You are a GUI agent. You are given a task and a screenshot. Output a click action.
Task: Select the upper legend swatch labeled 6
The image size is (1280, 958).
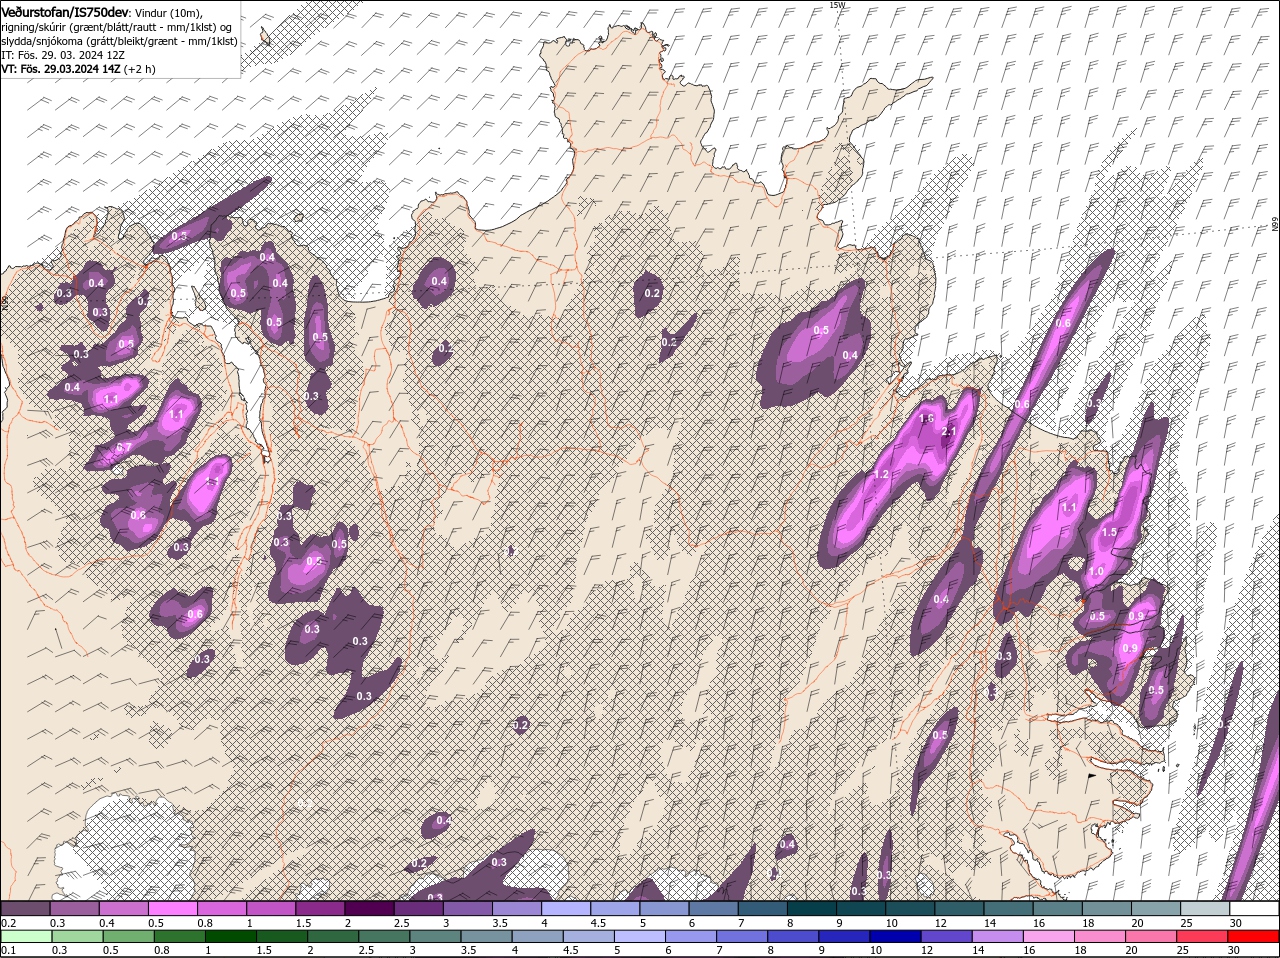[714, 909]
